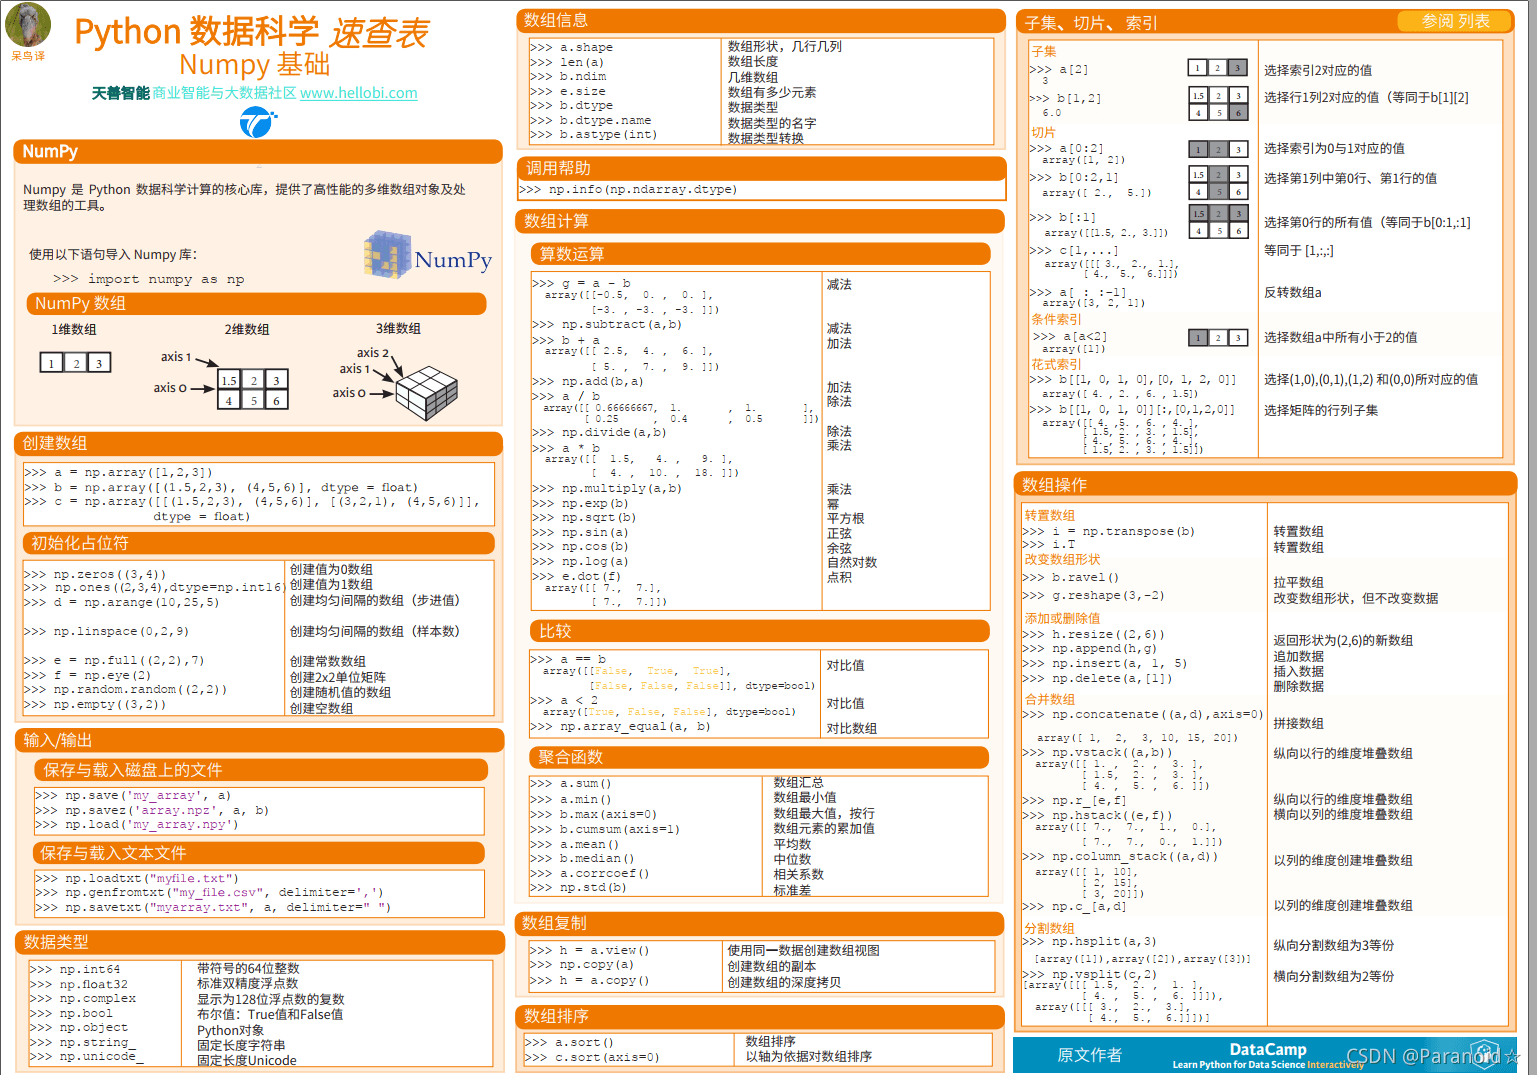This screenshot has height=1075, width=1537.
Task: Click the 1维数组 box diagram
Action: pos(75,363)
